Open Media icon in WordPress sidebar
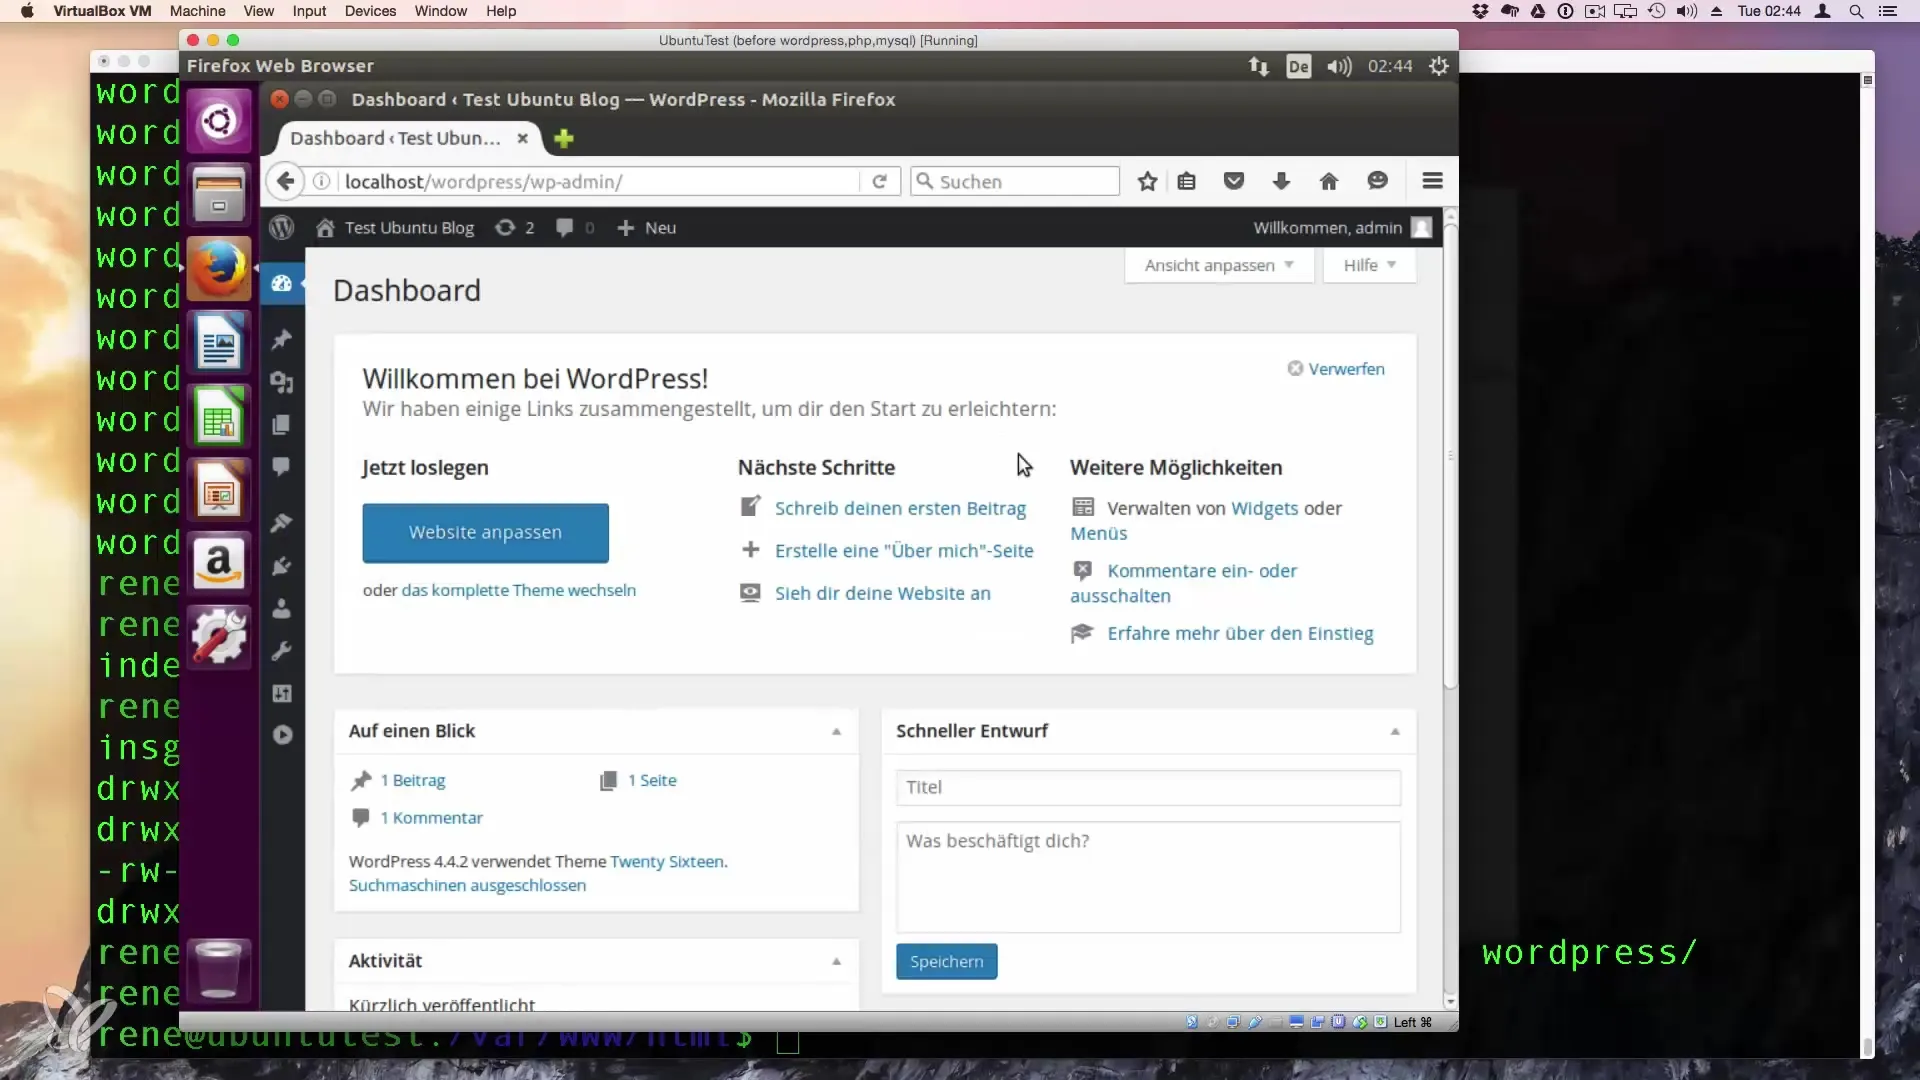Viewport: 1920px width, 1080px height. (282, 383)
